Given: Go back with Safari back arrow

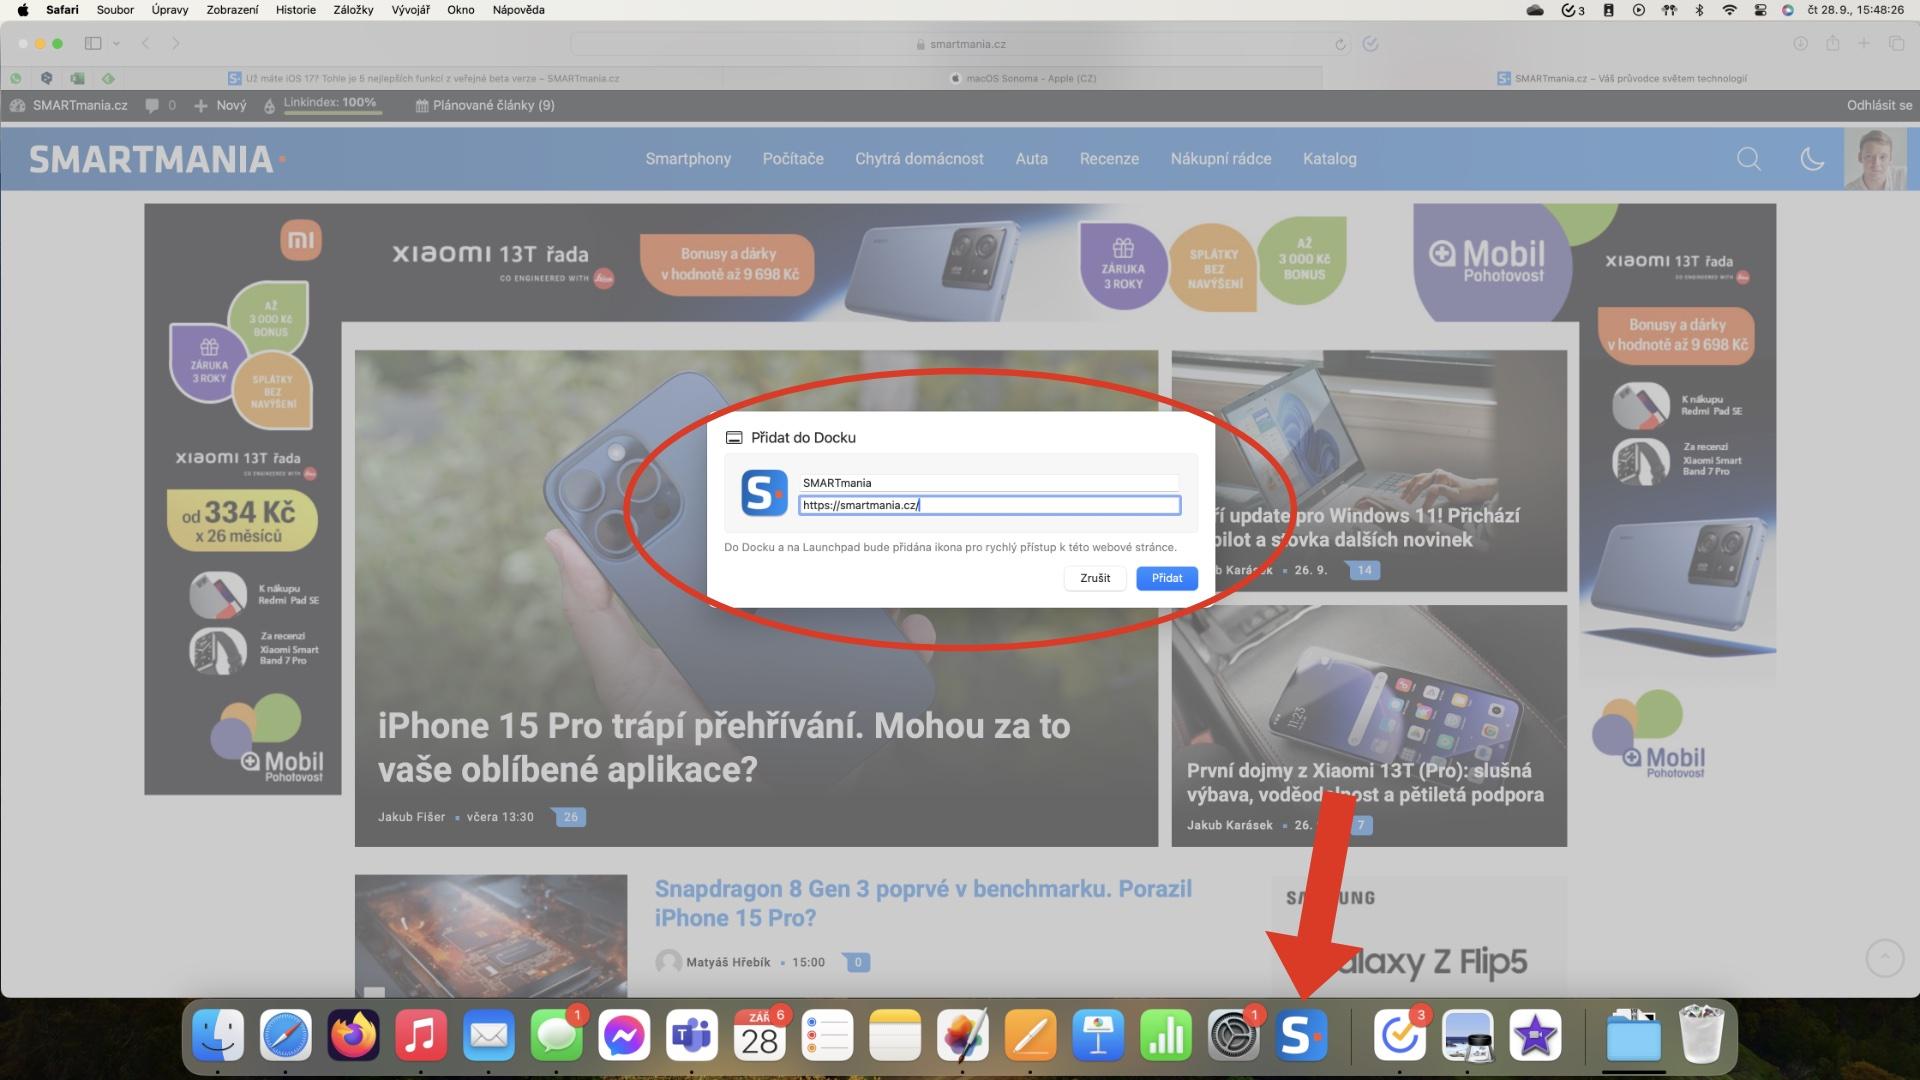Looking at the screenshot, I should coord(146,43).
